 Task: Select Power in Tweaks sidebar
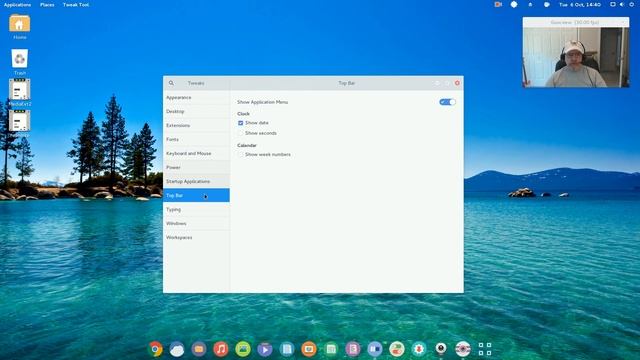point(196,167)
